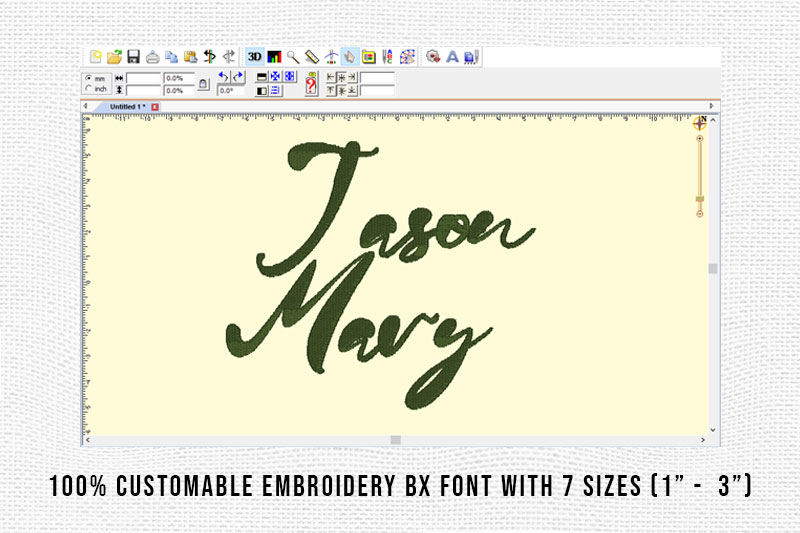Click the align top icon

pos(331,91)
